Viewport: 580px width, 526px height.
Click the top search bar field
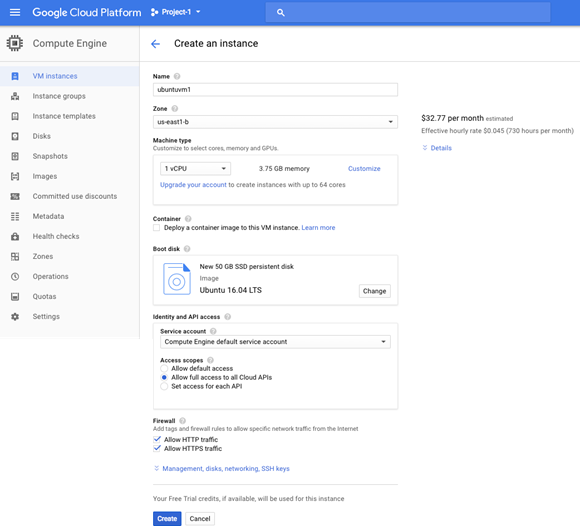pos(408,13)
